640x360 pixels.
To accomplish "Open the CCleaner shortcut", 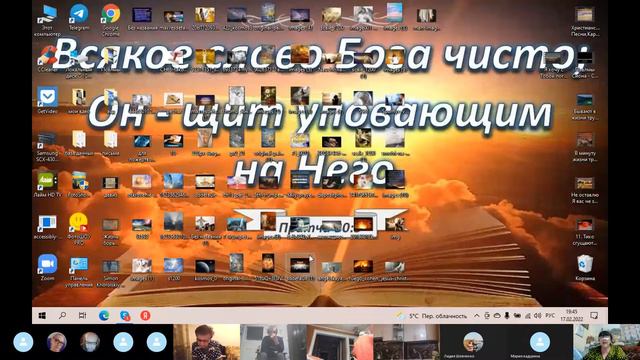I will pyautogui.click(x=47, y=59).
